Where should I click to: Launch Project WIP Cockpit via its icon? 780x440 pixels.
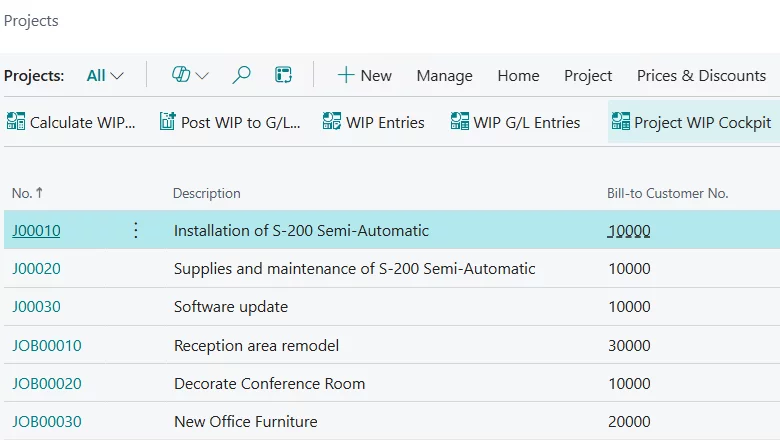pos(620,122)
